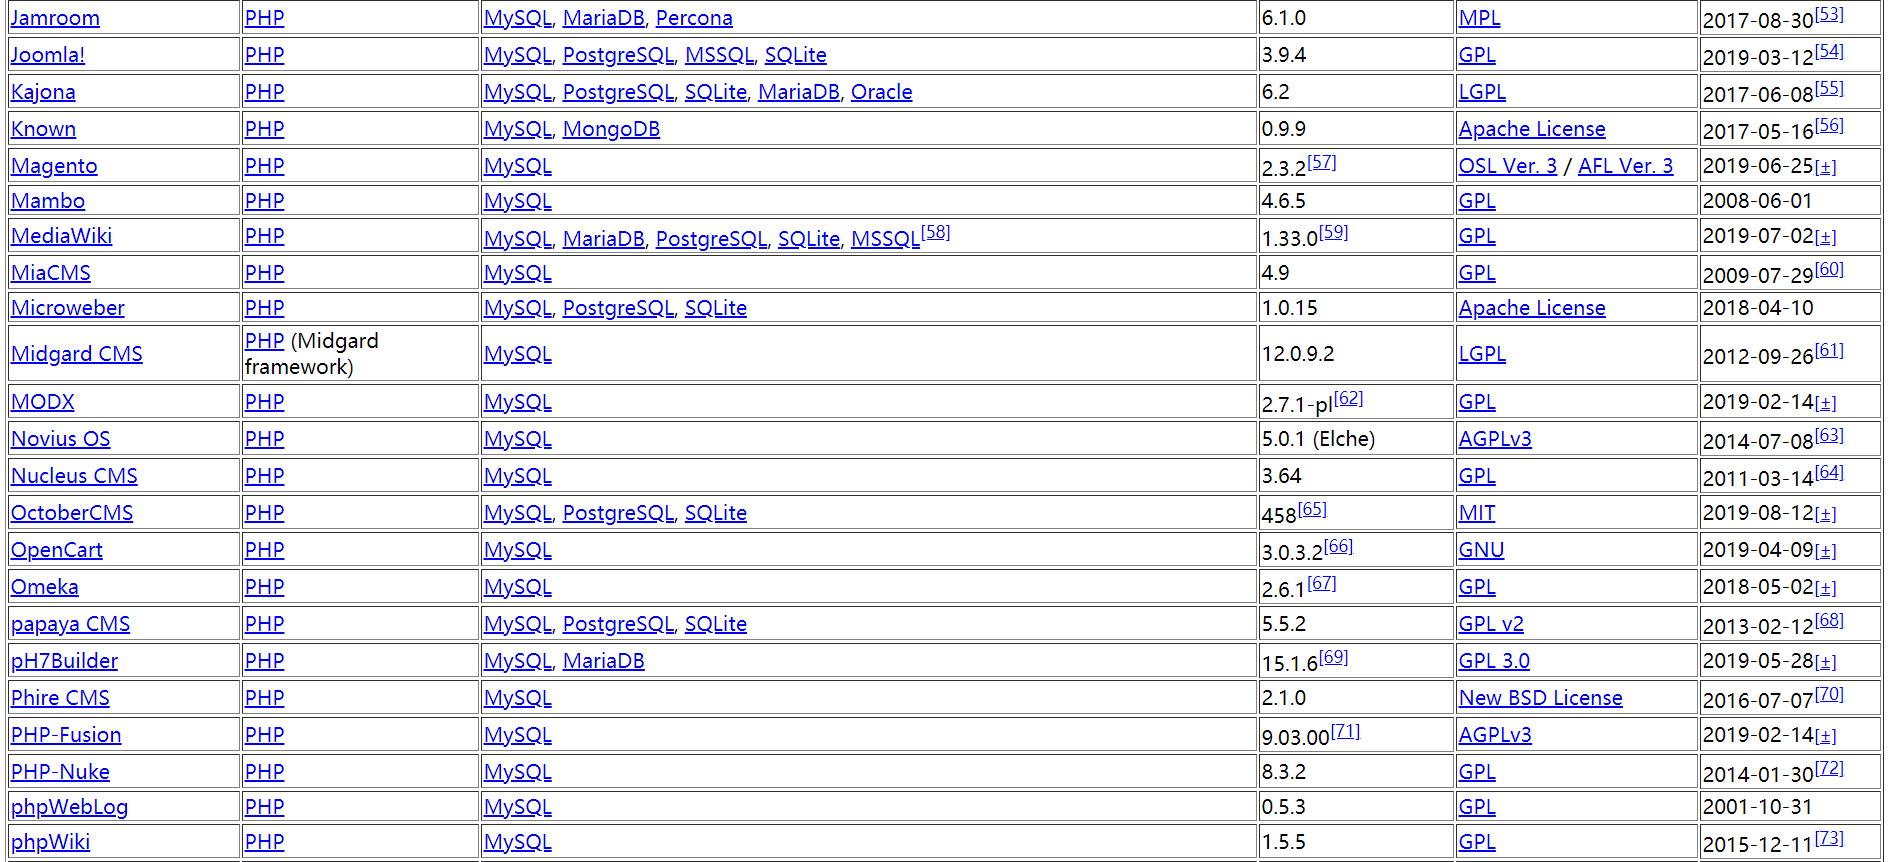
Task: Click PostgreSQL in the Microweber row
Action: [618, 308]
